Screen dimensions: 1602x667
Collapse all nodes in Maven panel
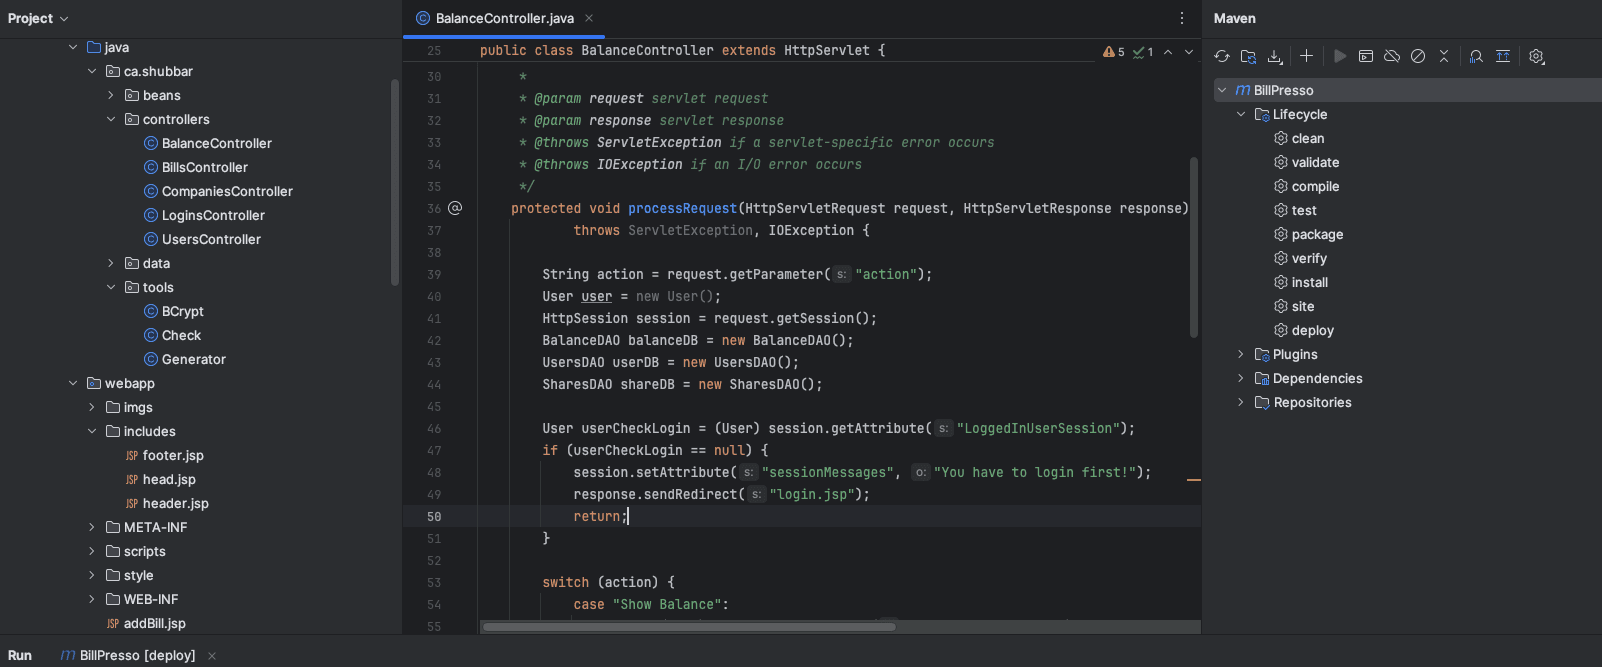(1444, 56)
